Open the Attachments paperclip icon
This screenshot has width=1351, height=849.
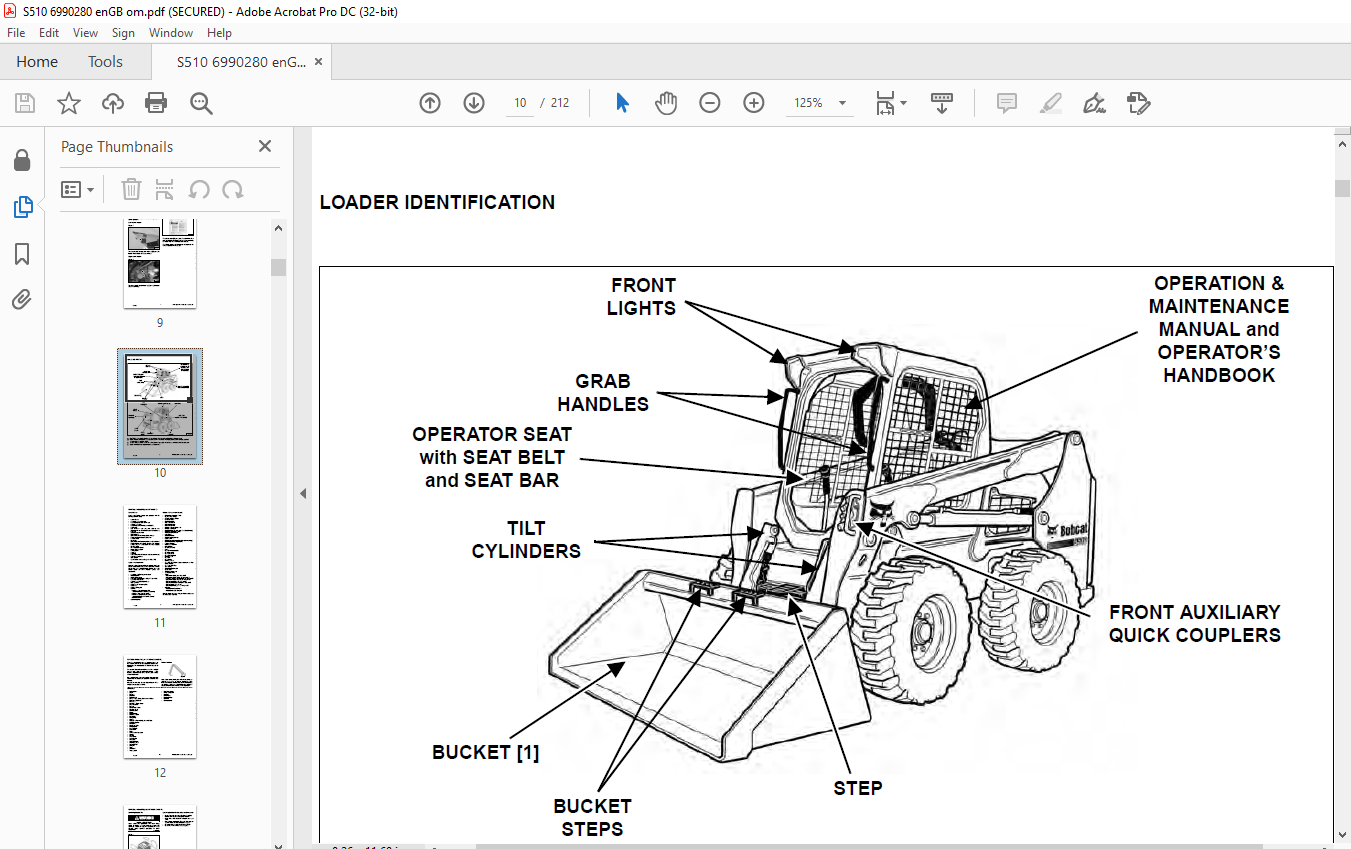[22, 300]
